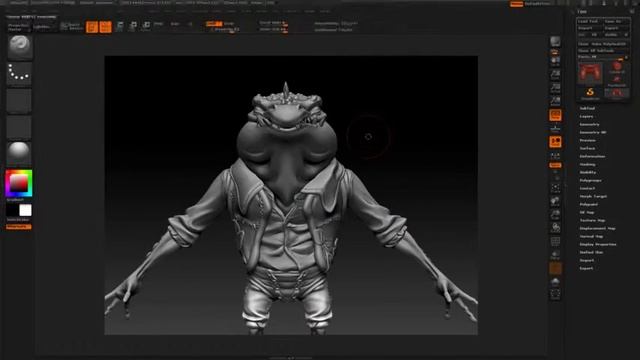Open the gray sphere Material selector
The image size is (640, 360).
(19, 153)
